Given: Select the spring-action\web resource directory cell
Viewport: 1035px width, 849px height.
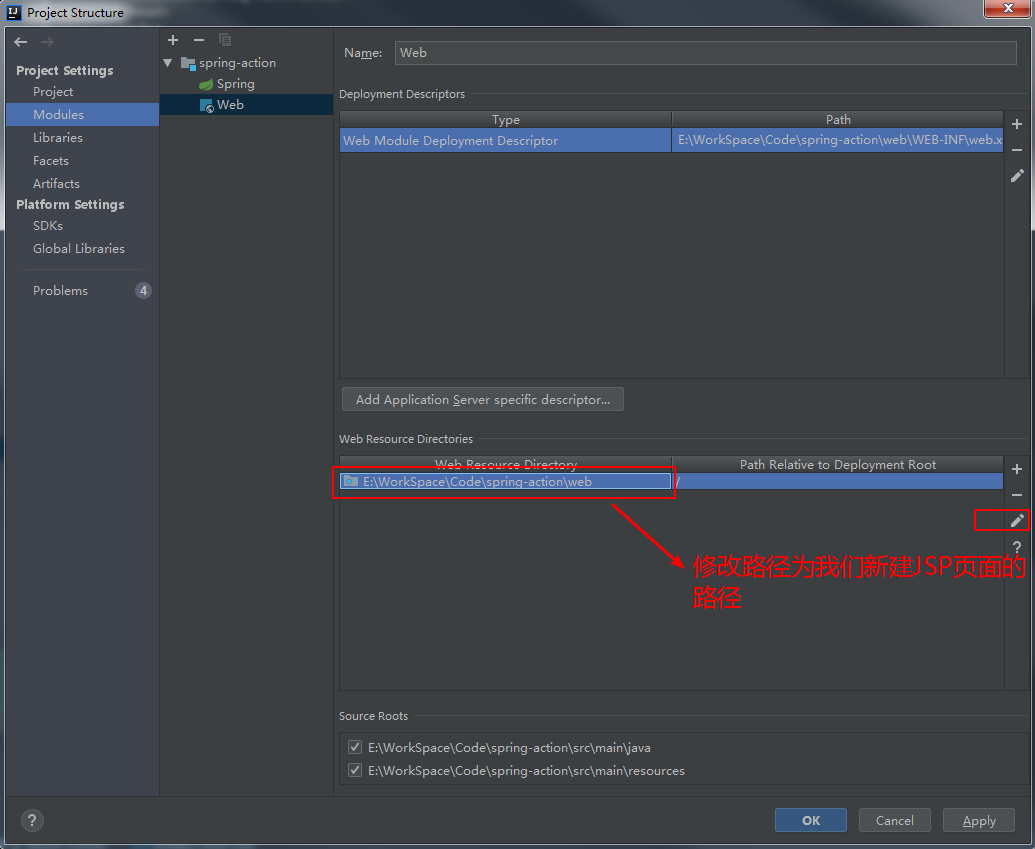Looking at the screenshot, I should 506,481.
